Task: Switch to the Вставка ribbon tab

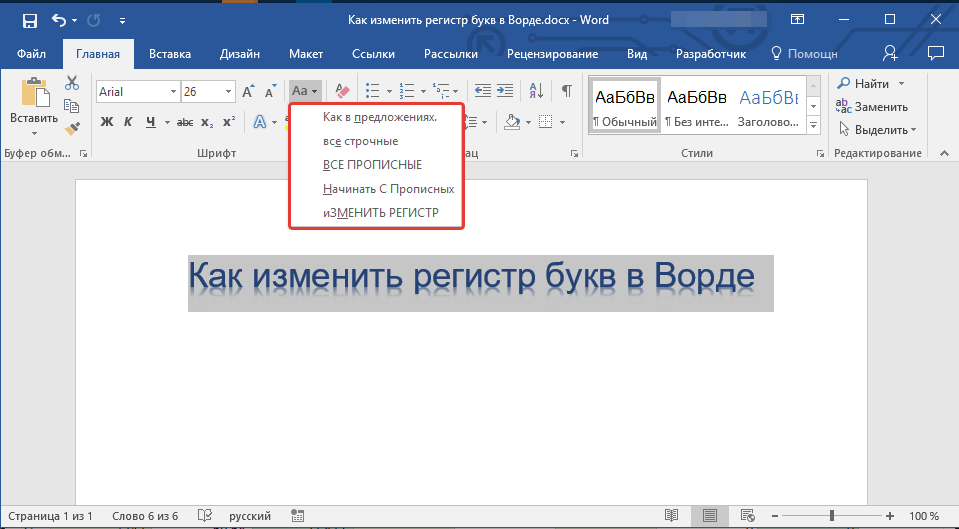Action: (x=170, y=54)
